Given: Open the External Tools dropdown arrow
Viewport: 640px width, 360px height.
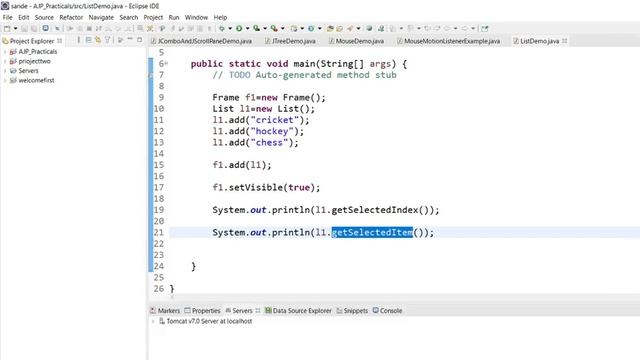Looking at the screenshot, I should 282,29.
